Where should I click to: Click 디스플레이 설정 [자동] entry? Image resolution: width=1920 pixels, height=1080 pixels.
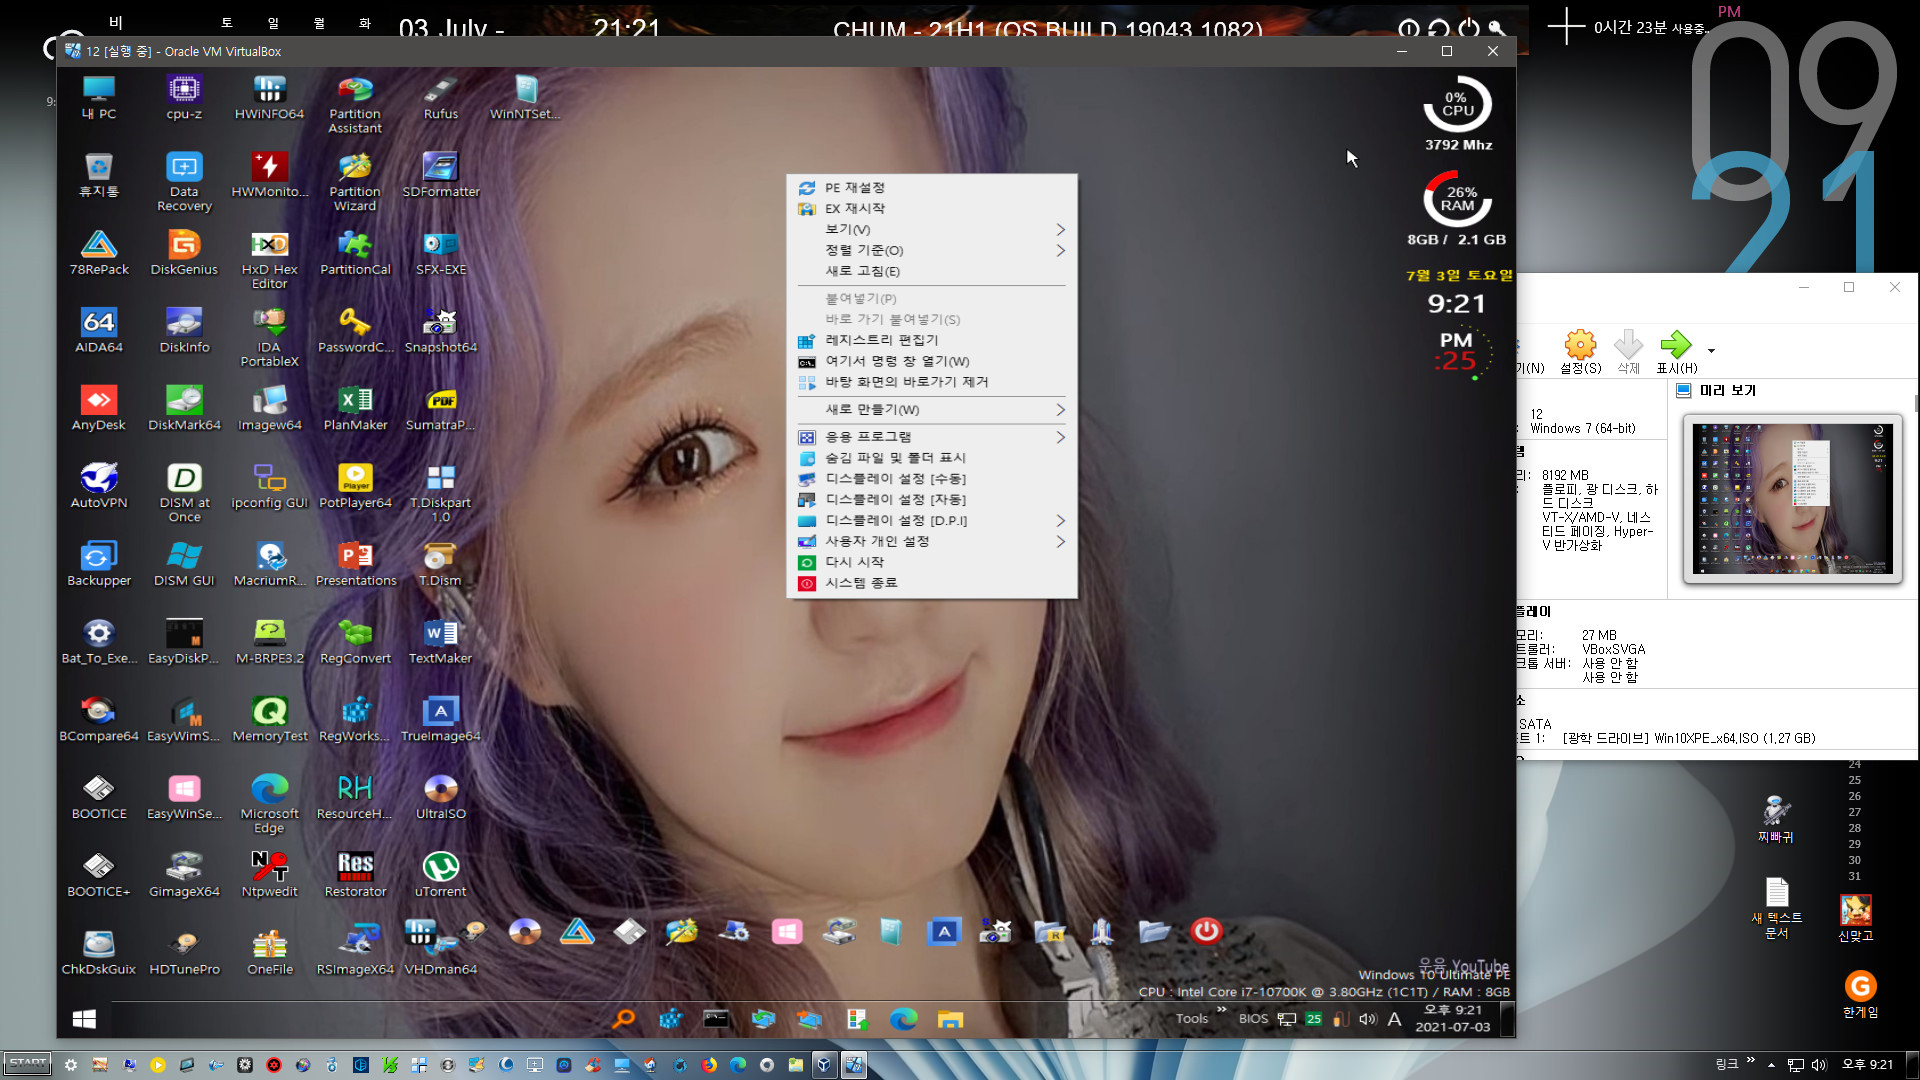point(932,500)
